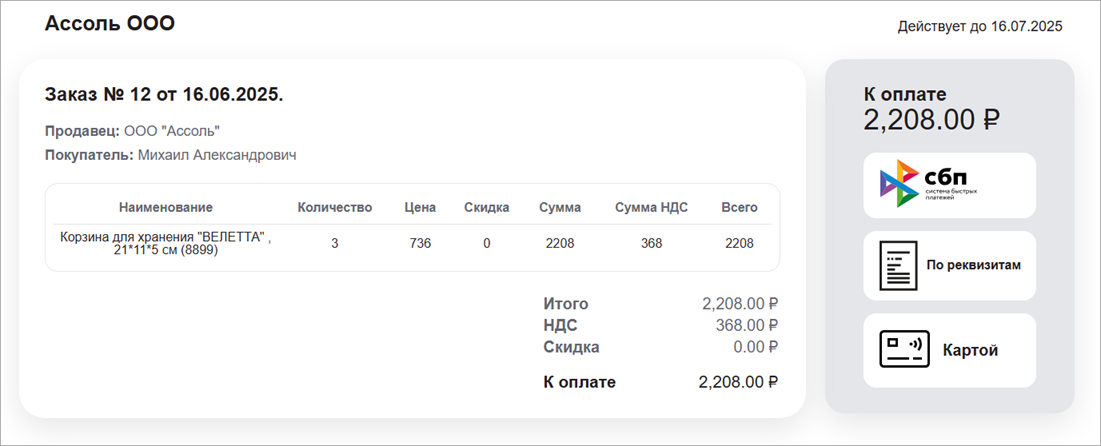Click the Всего column header

coord(739,208)
